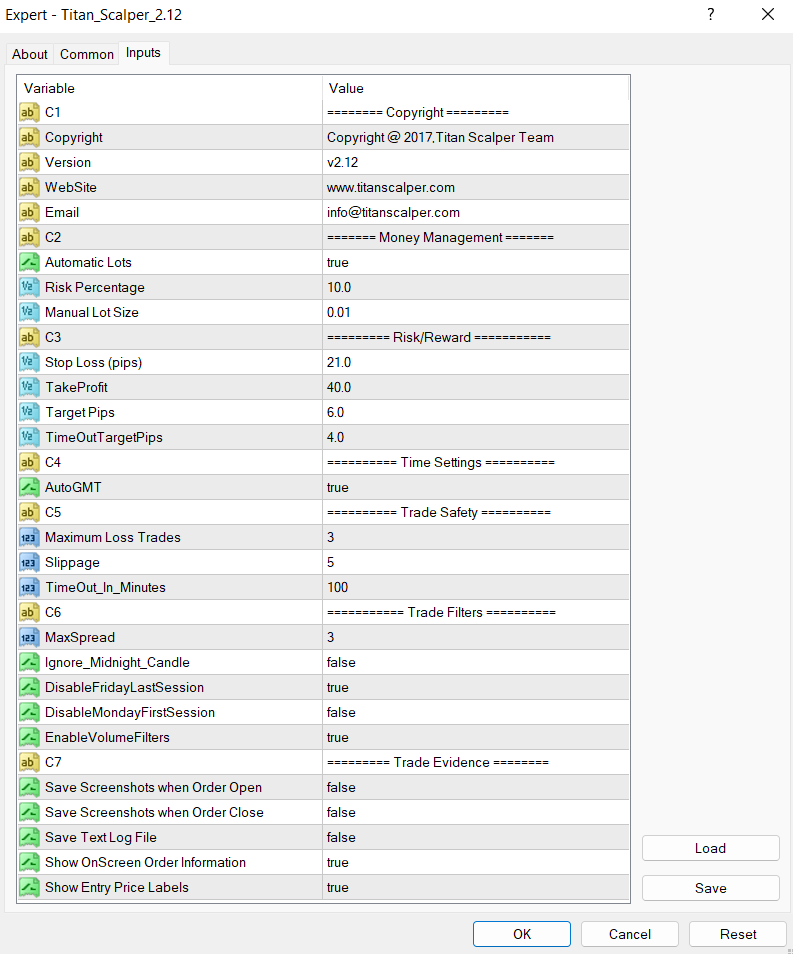Click the integer icon beside MaxSpread
793x954 pixels.
[x=29, y=637]
